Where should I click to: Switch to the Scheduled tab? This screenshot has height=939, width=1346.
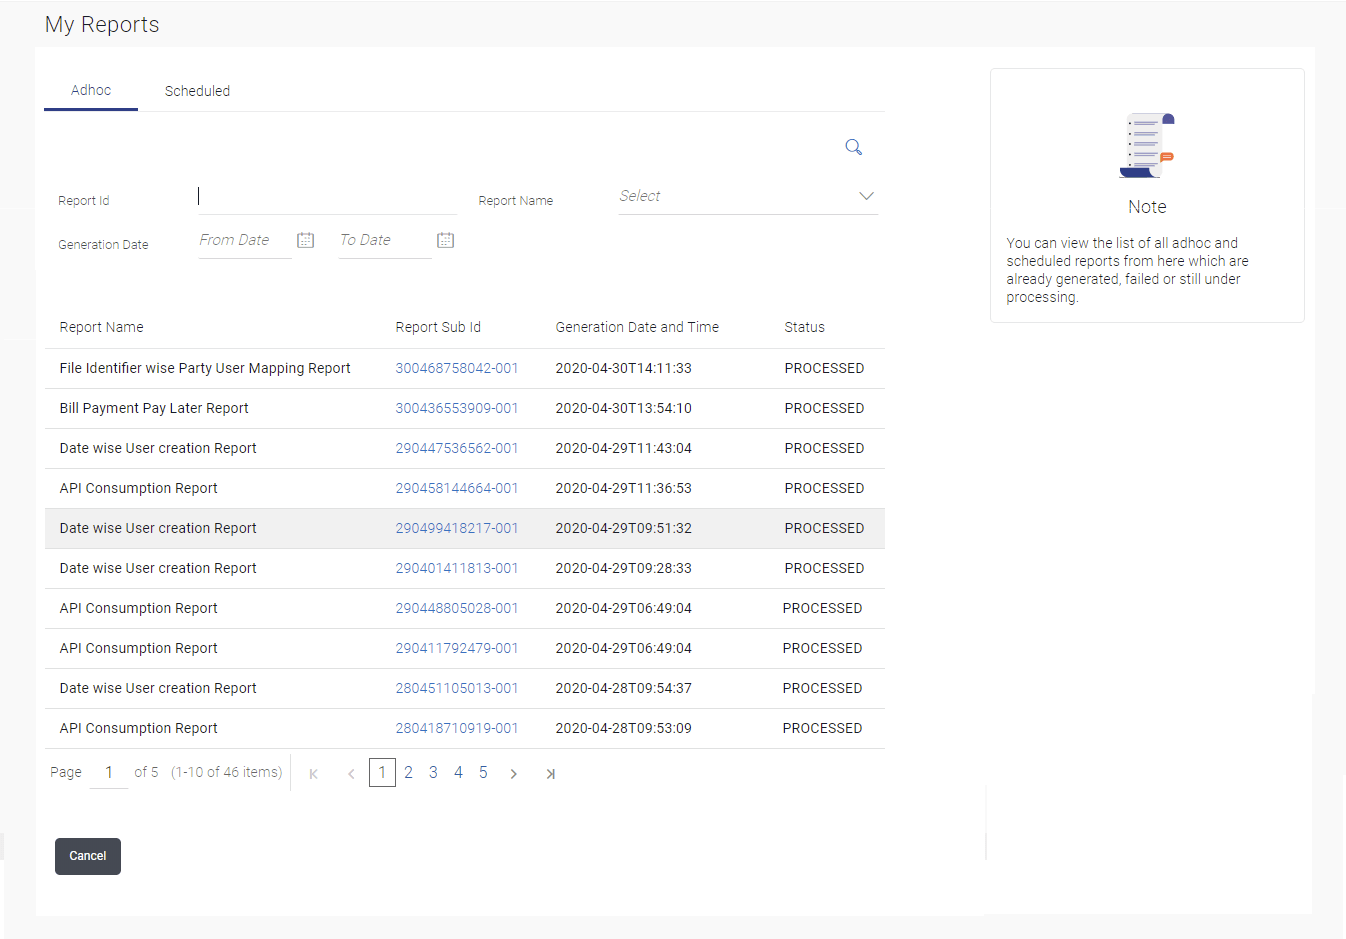[197, 91]
